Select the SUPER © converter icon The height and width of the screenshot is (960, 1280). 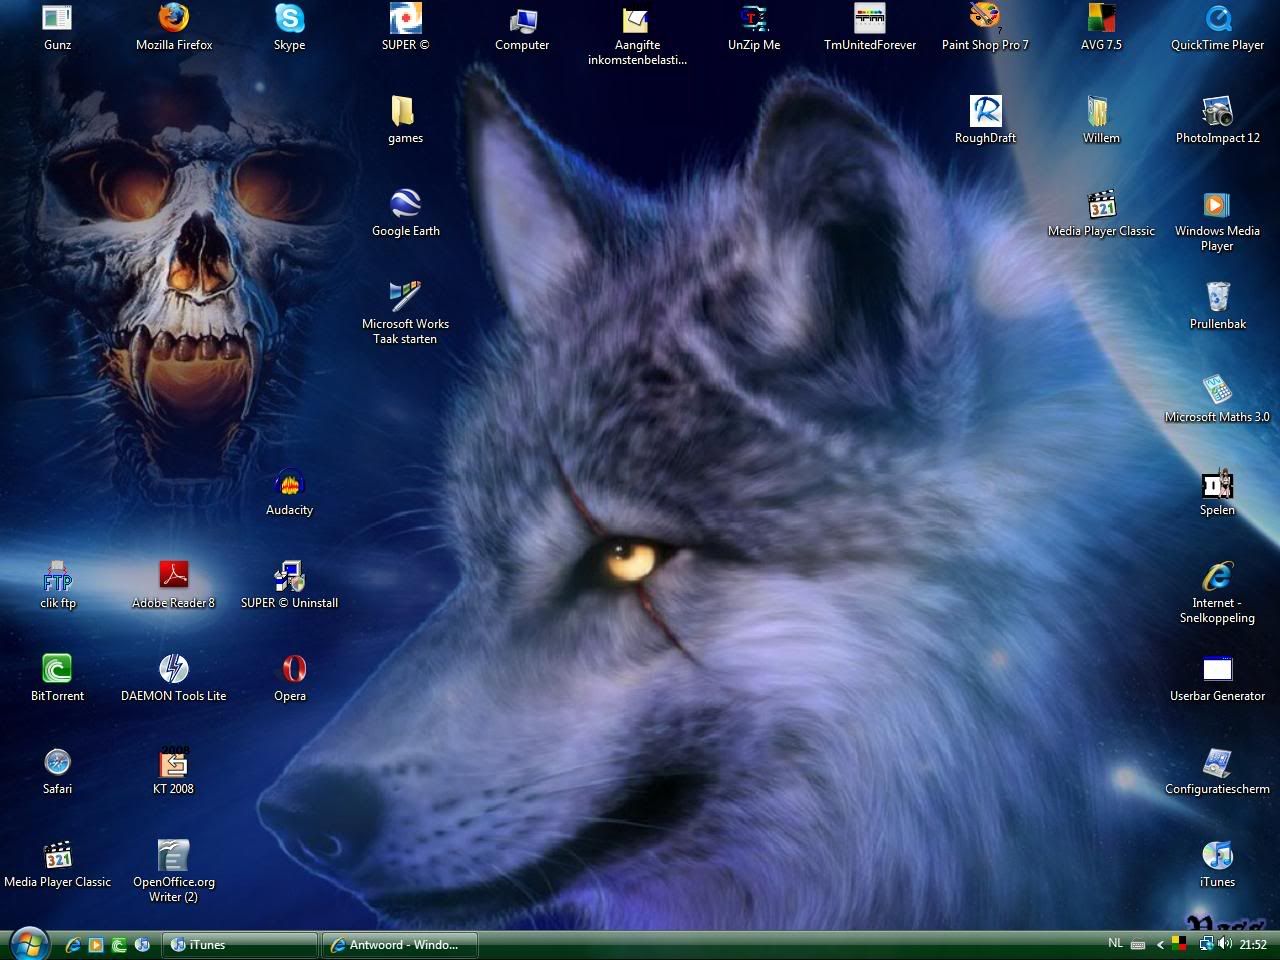[405, 27]
